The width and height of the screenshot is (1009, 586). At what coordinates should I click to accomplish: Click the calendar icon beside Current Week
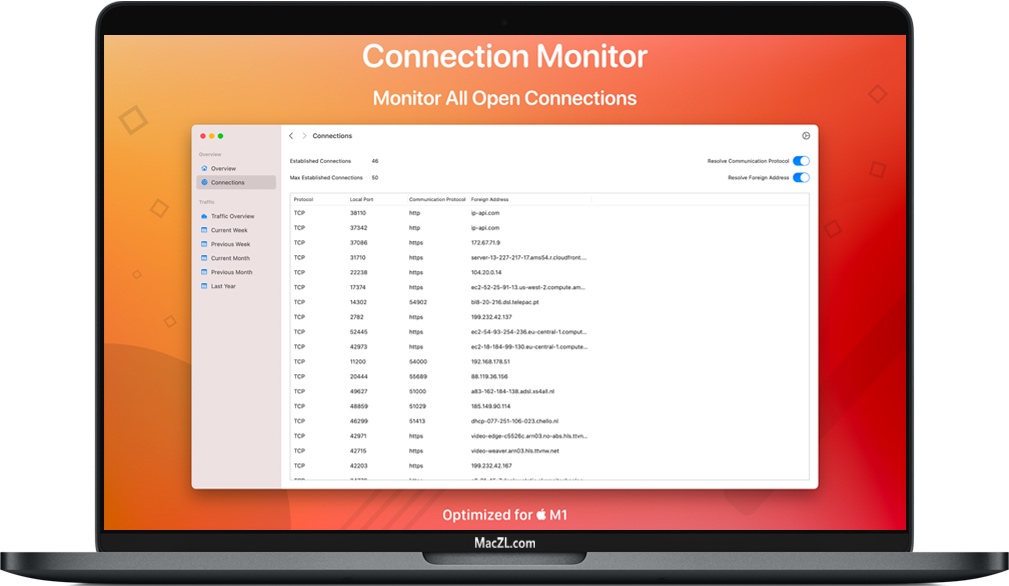tap(204, 230)
